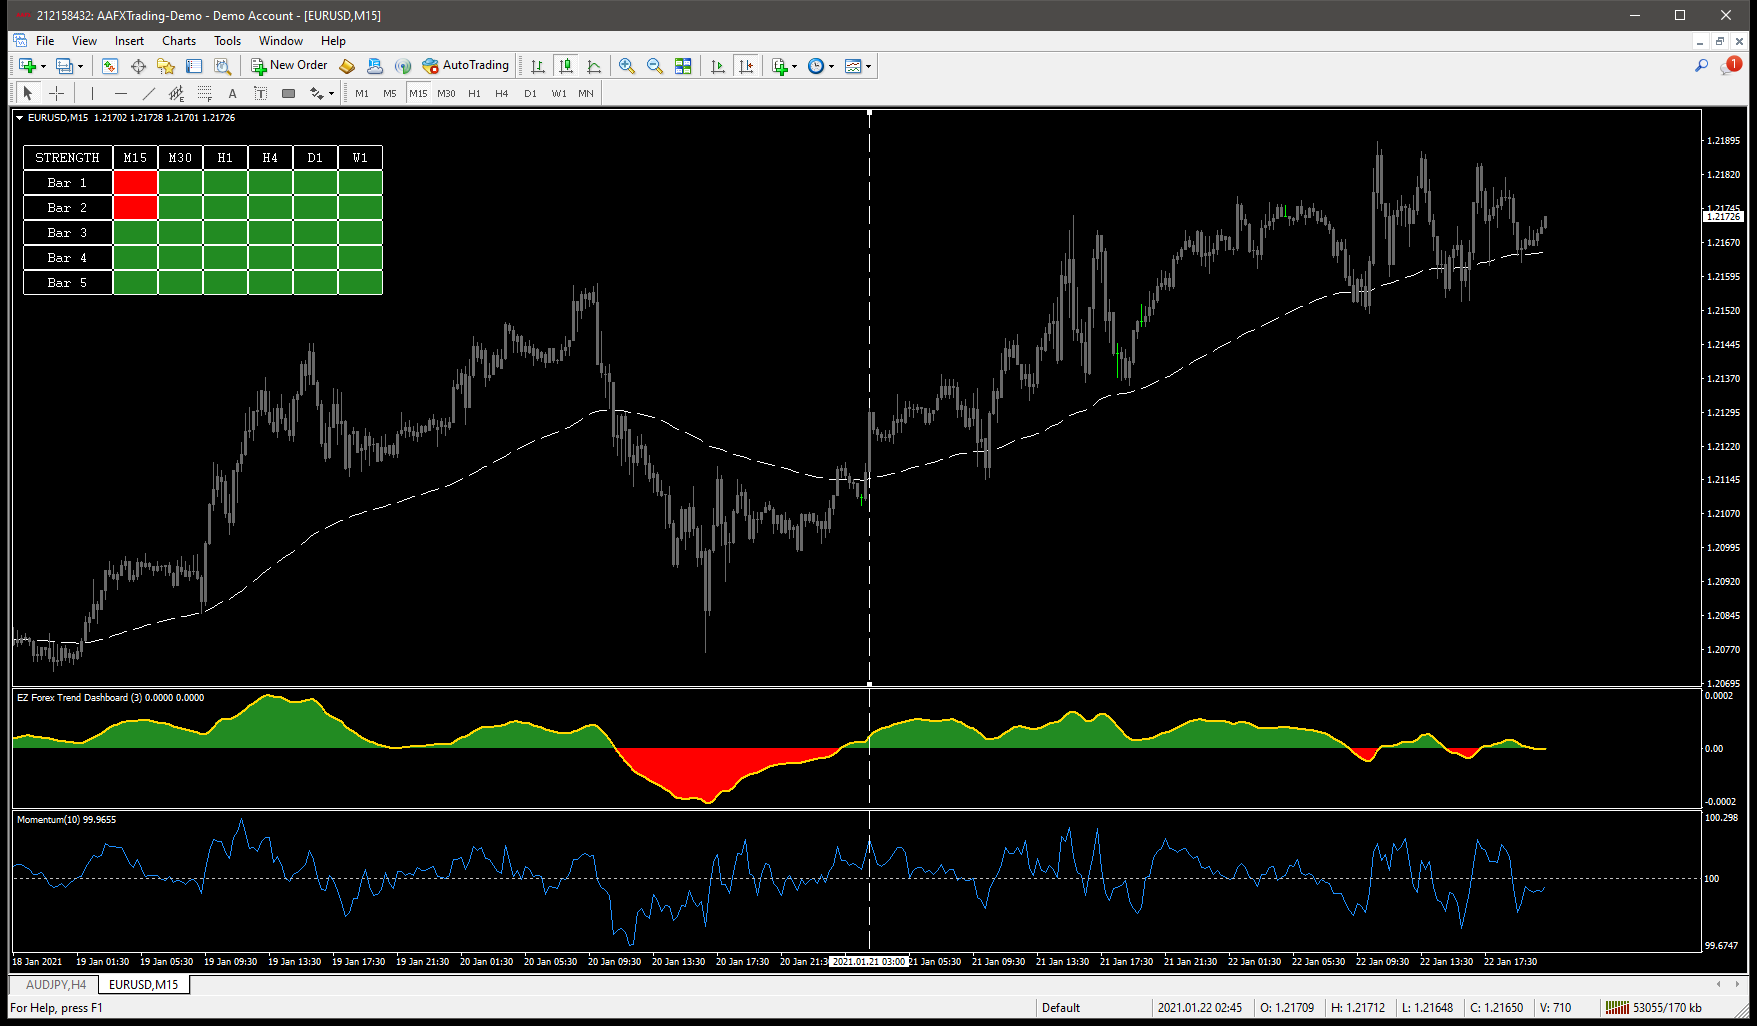Open the Insert menu
Image resolution: width=1757 pixels, height=1026 pixels.
(129, 41)
